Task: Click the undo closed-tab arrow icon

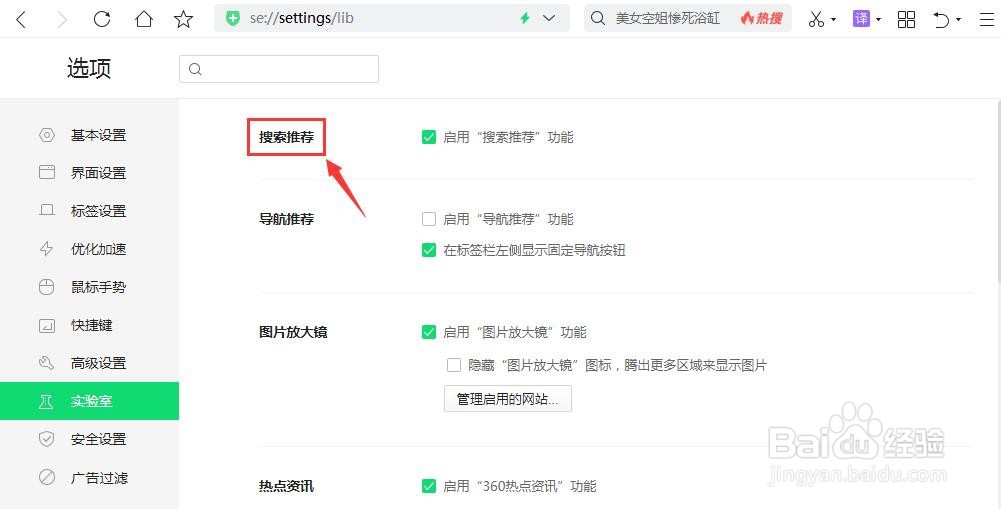Action: [x=942, y=20]
